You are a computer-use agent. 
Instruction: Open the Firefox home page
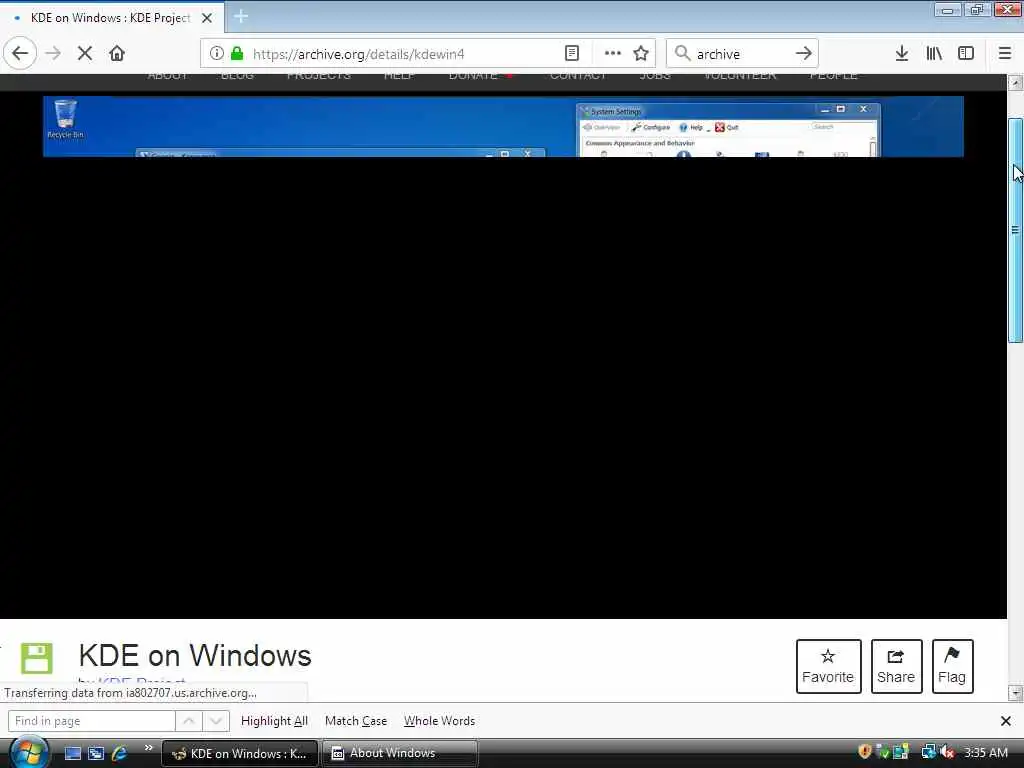tap(117, 54)
